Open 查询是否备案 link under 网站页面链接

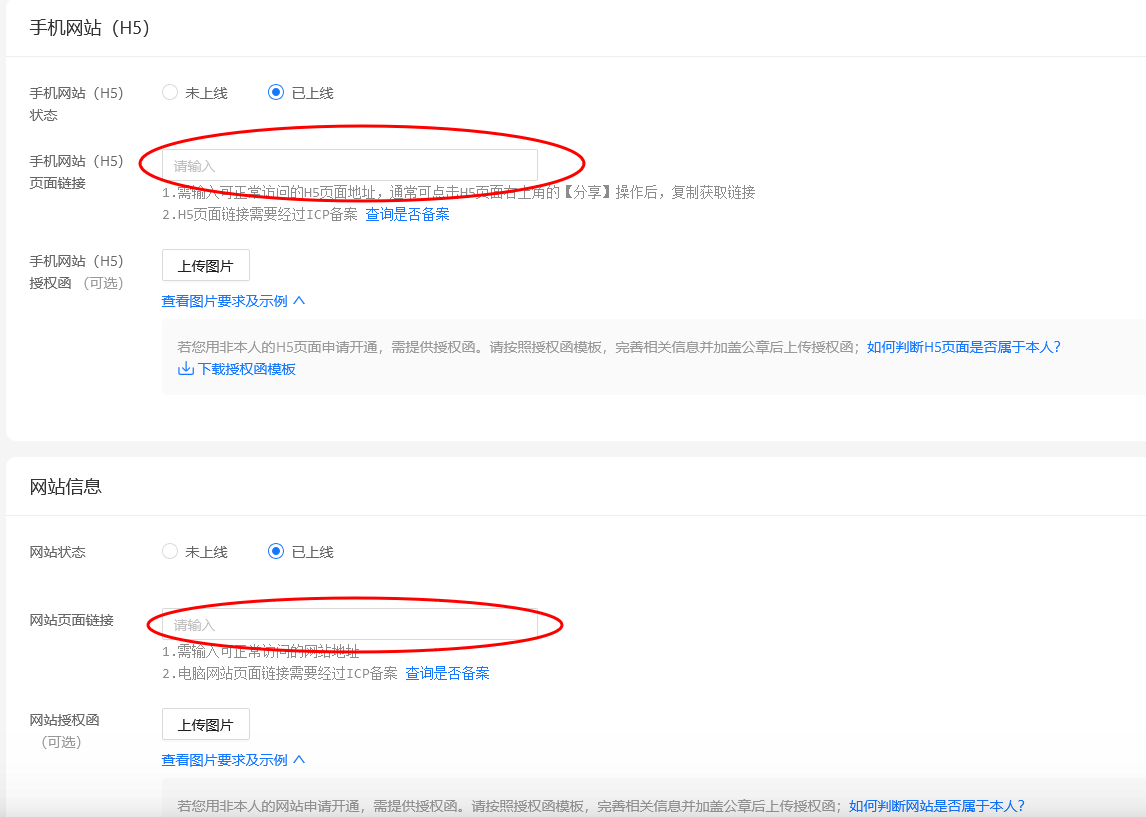[x=447, y=673]
